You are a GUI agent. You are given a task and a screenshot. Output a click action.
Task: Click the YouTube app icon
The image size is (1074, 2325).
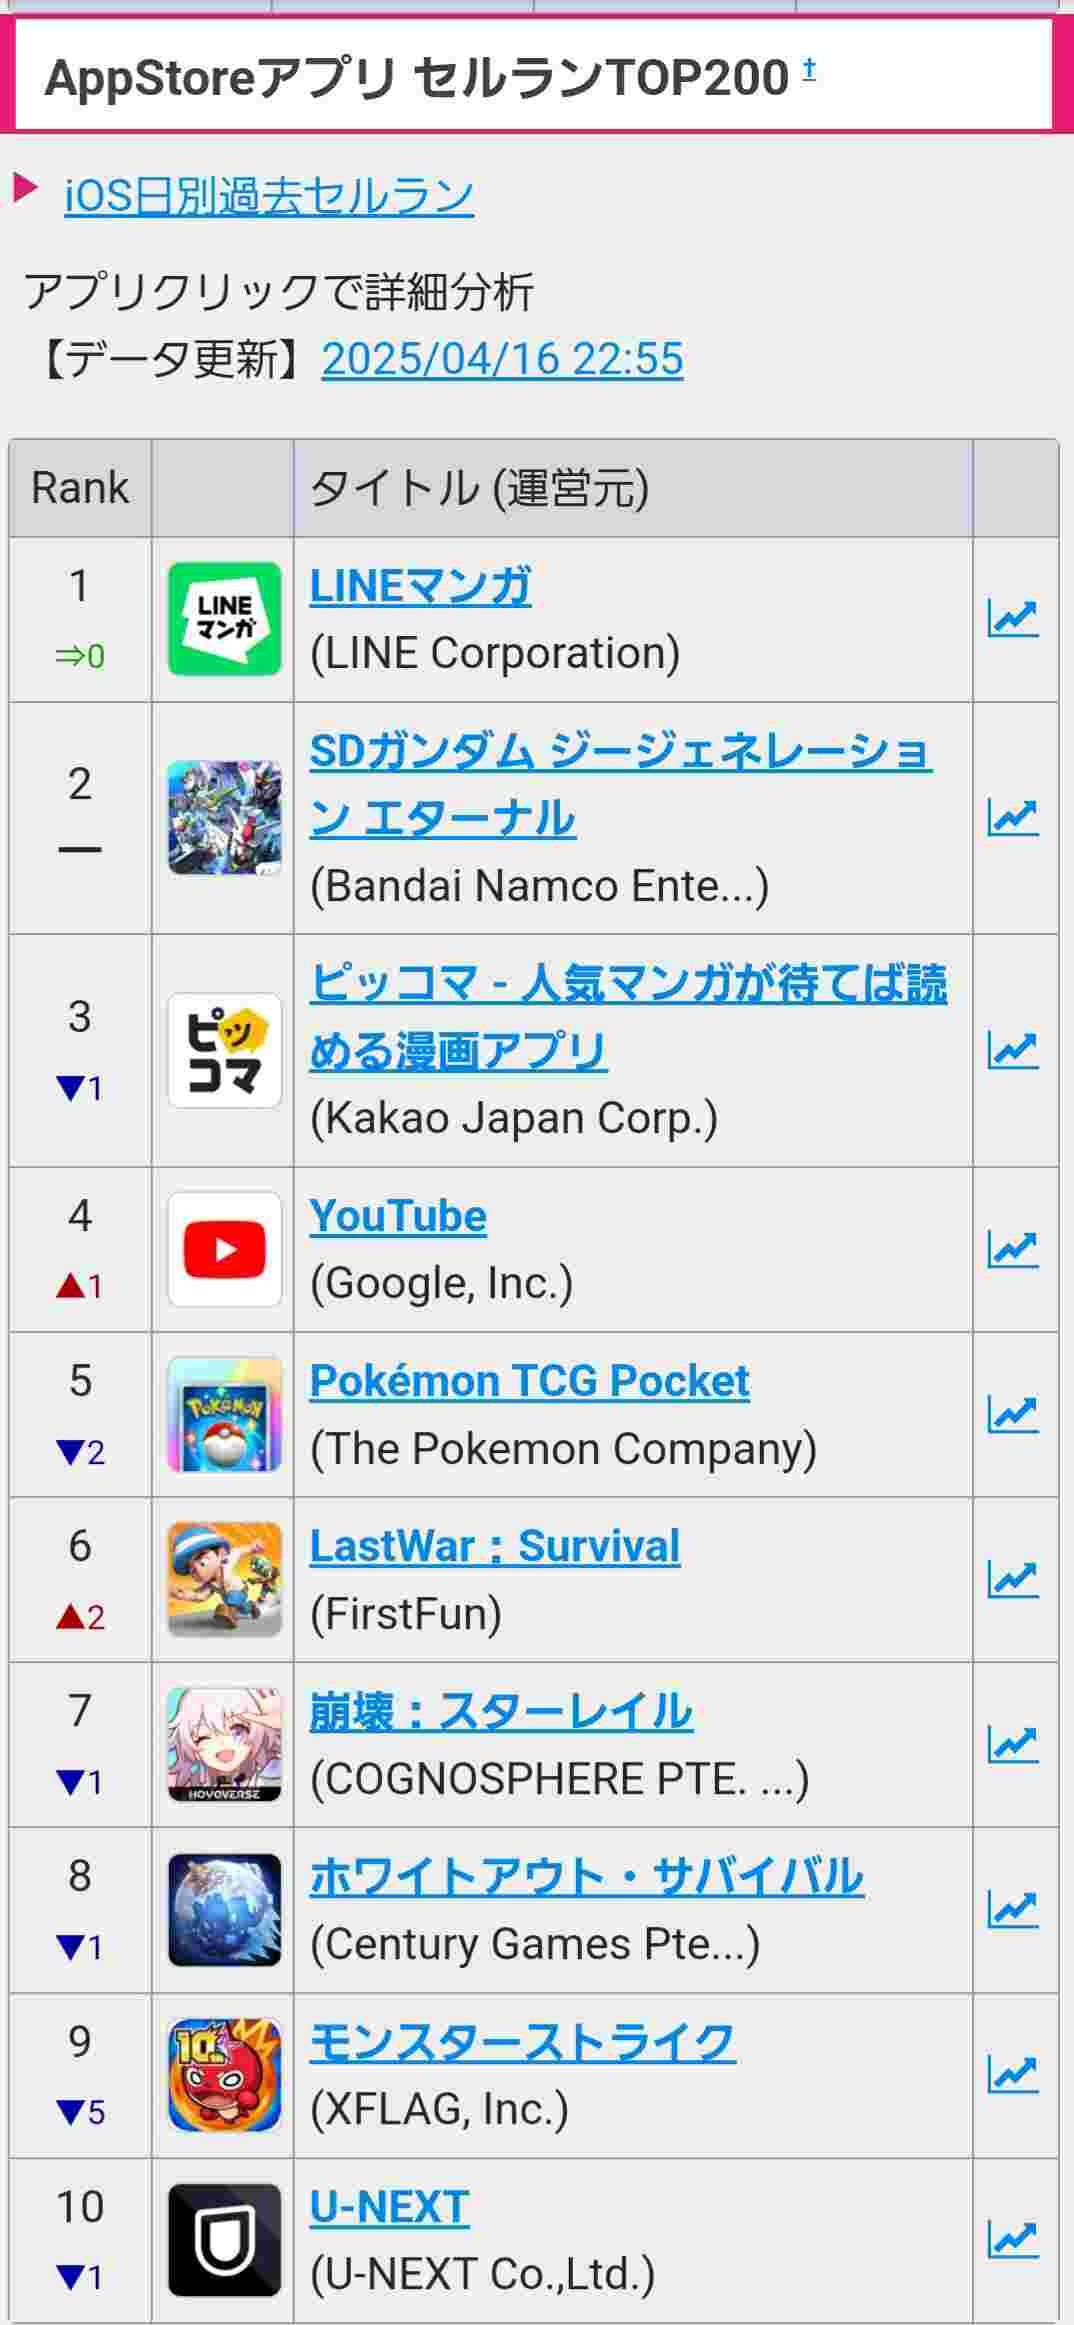tap(224, 1249)
